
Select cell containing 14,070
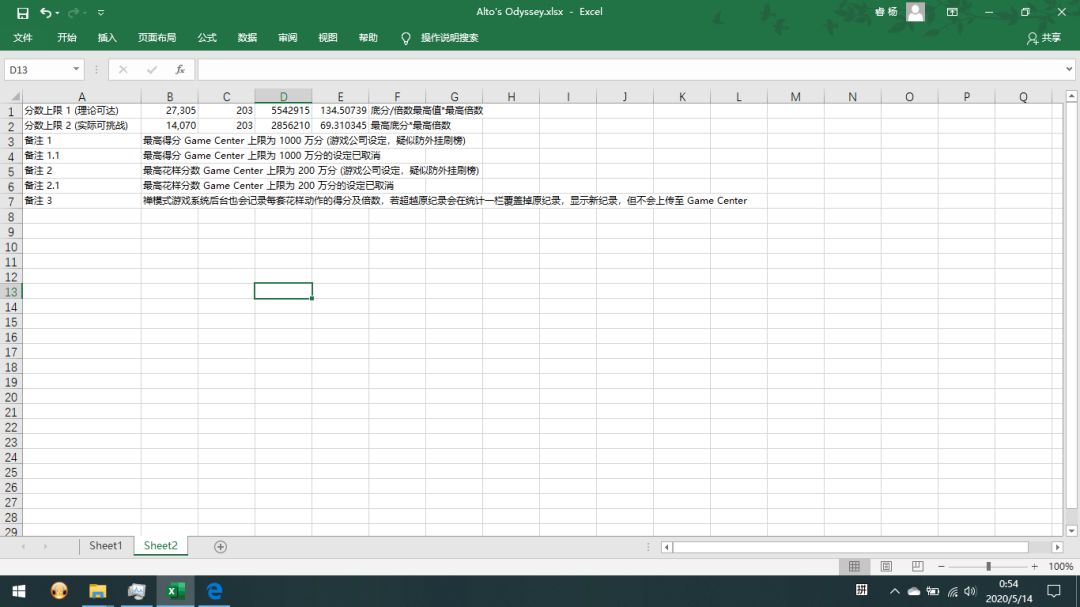click(169, 125)
